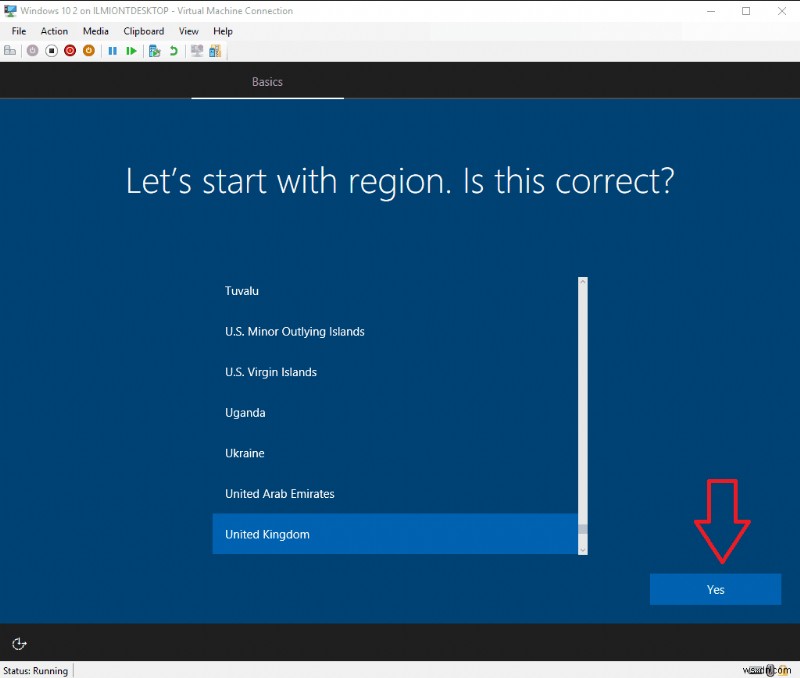Click the green Reset icon

(x=130, y=50)
